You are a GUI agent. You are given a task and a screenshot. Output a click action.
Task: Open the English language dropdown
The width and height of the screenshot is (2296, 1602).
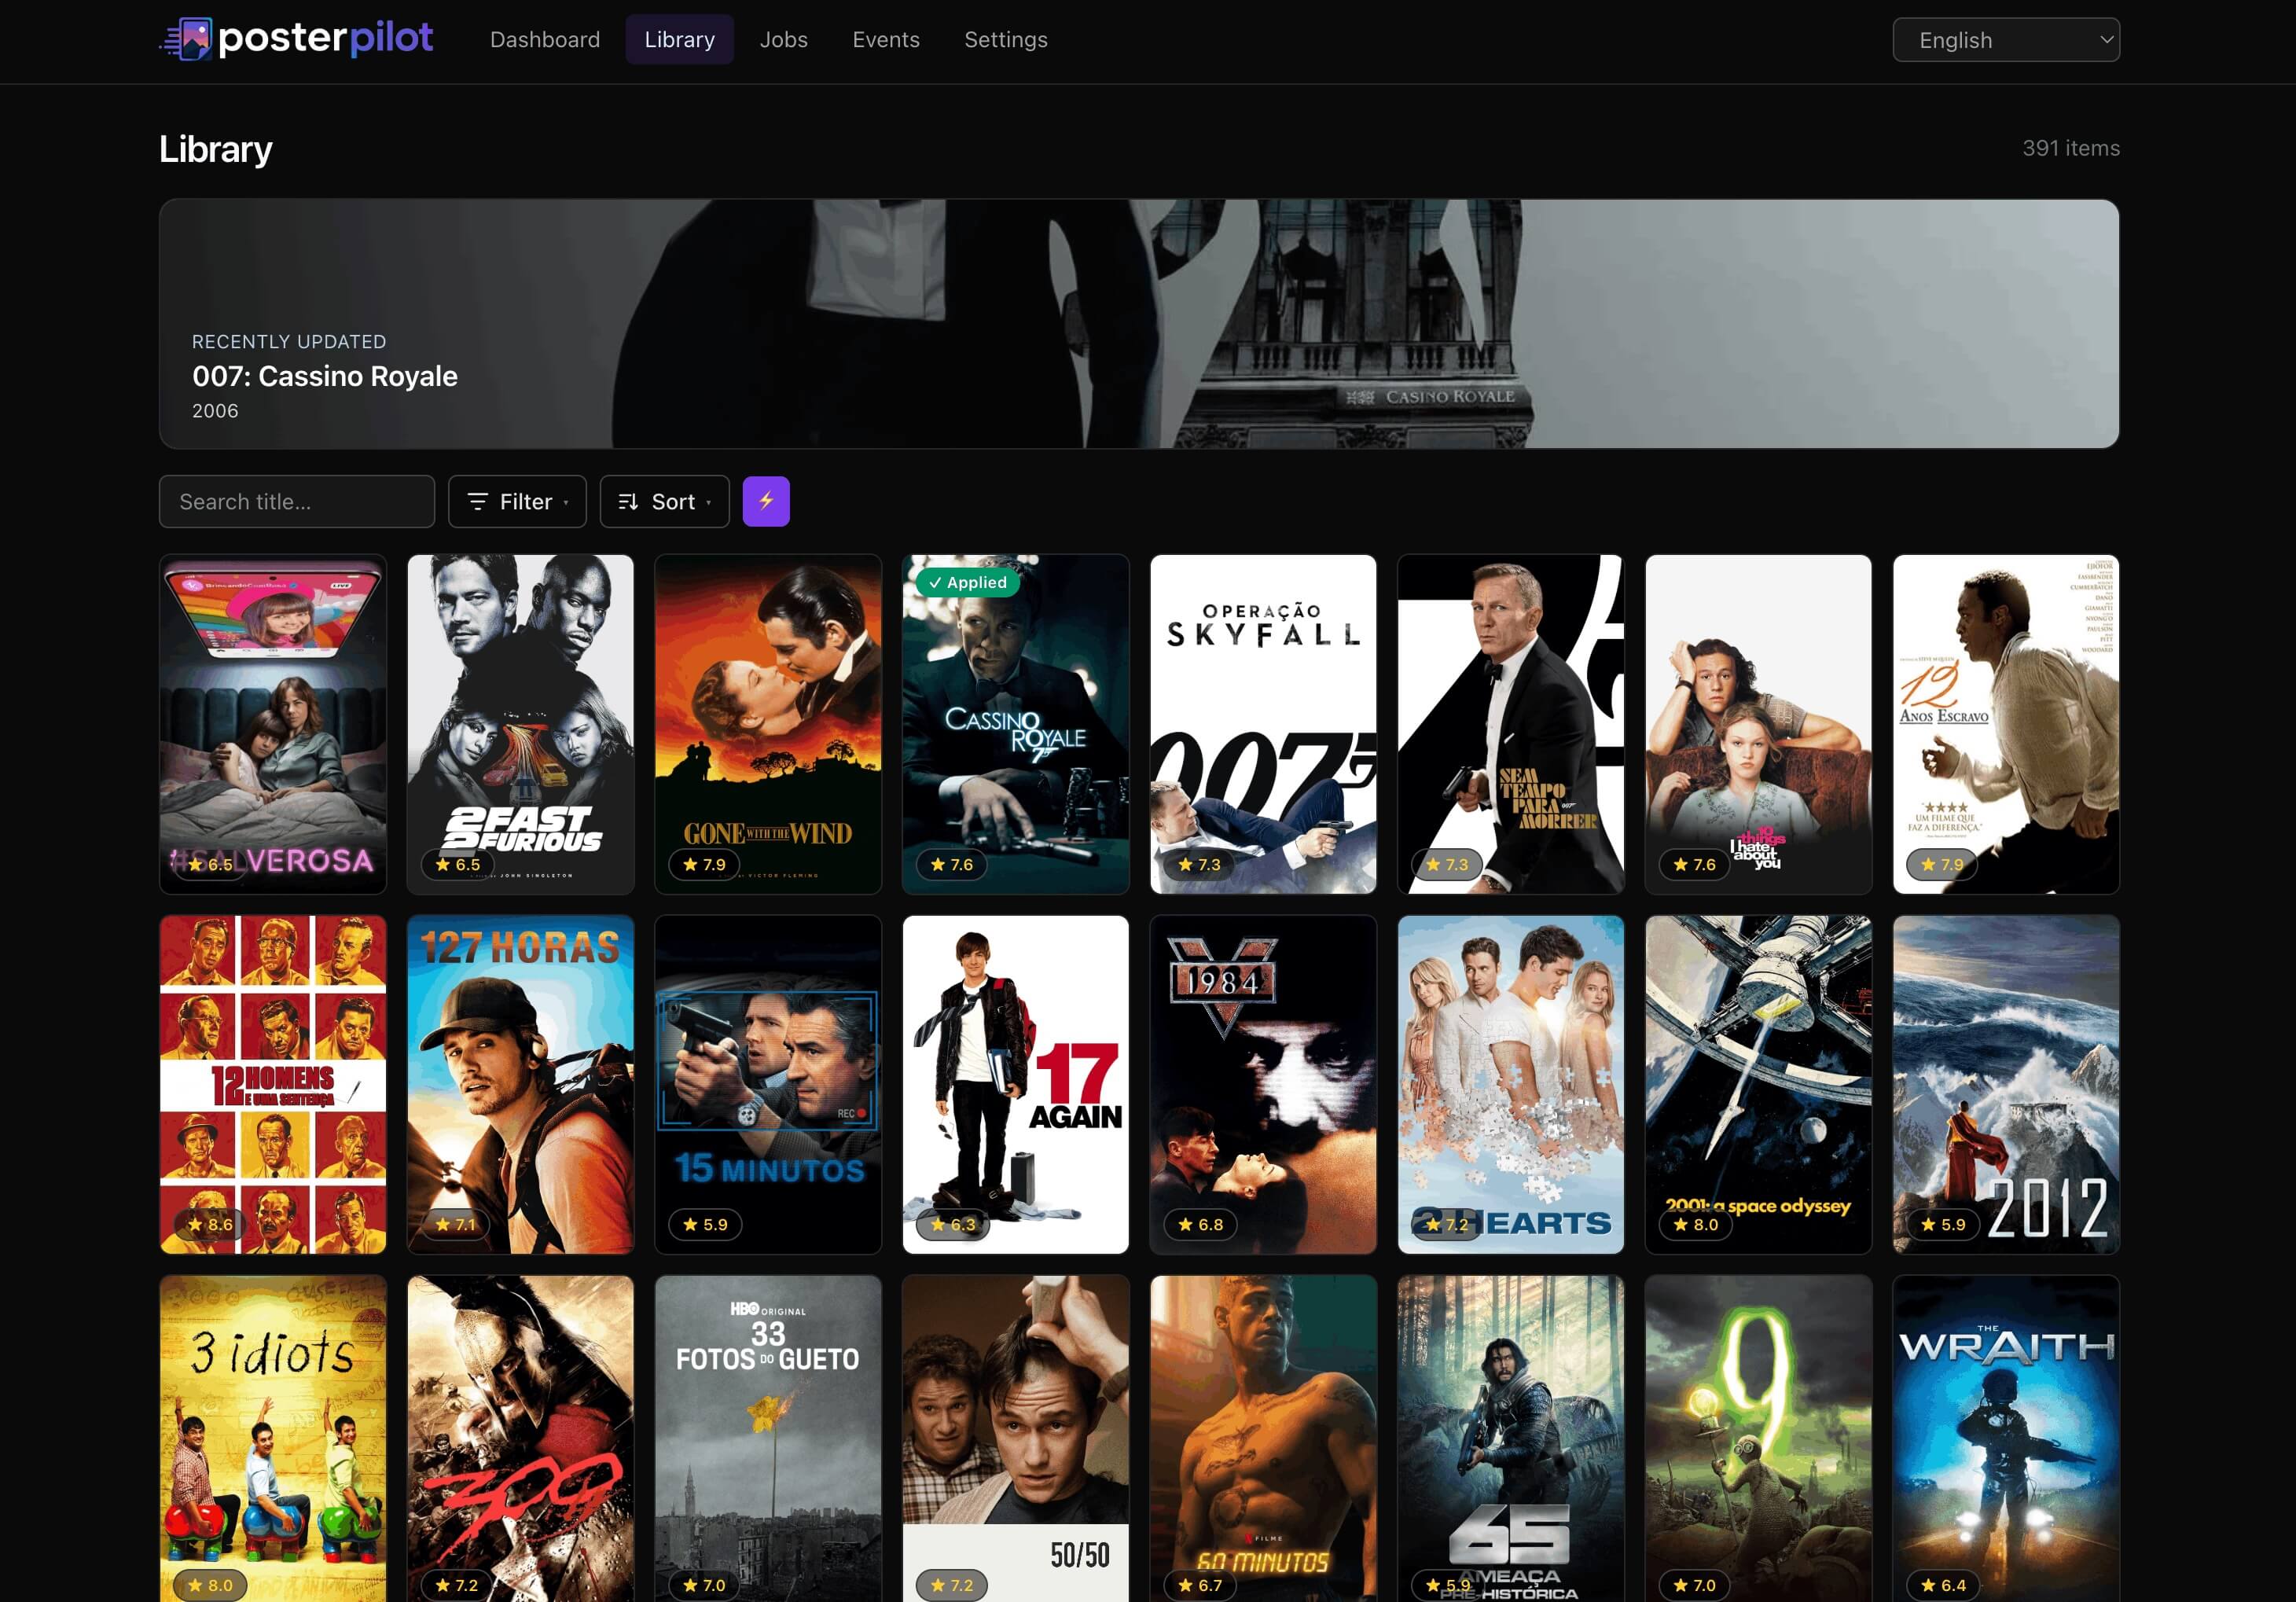(x=2005, y=40)
